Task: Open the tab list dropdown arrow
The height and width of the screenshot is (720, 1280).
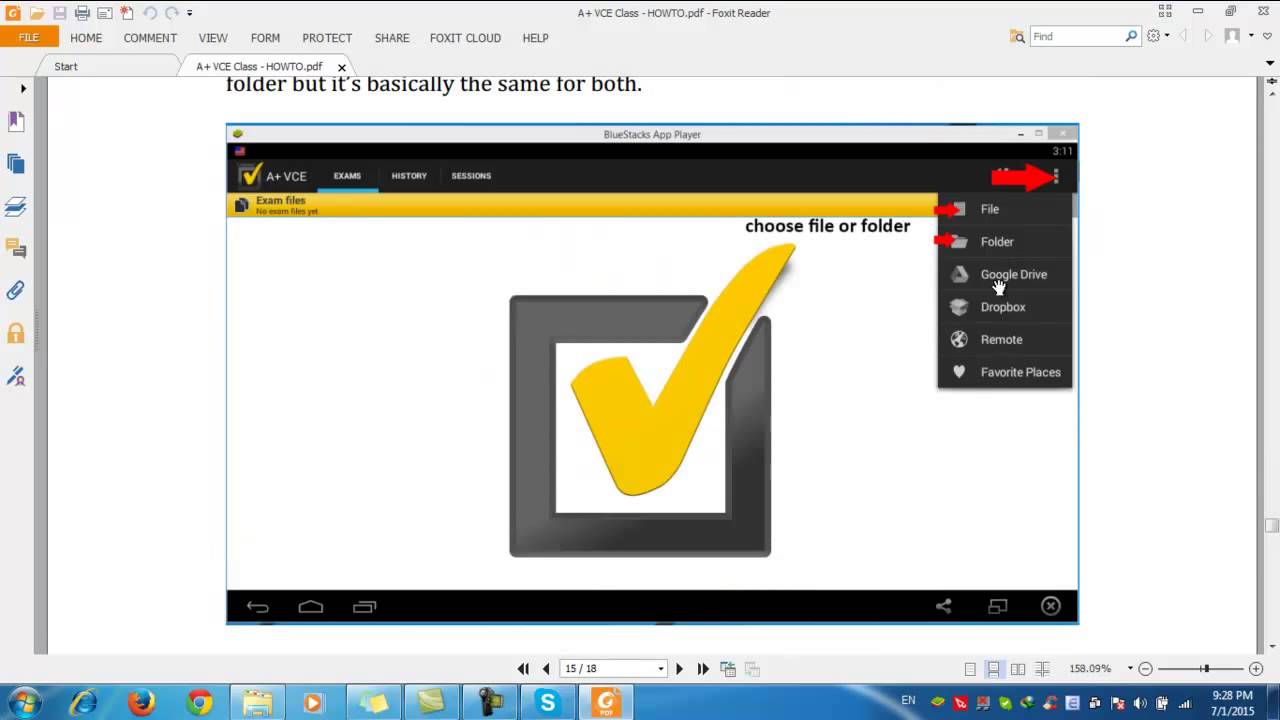Action: tap(1270, 63)
